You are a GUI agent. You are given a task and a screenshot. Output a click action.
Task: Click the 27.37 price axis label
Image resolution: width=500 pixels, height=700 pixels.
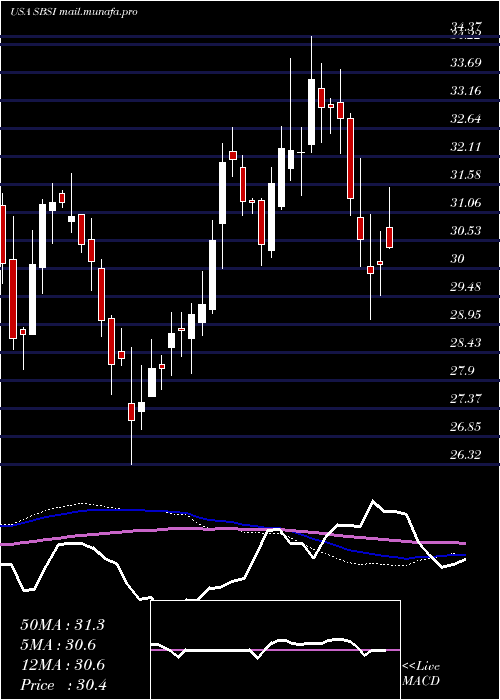click(x=466, y=399)
